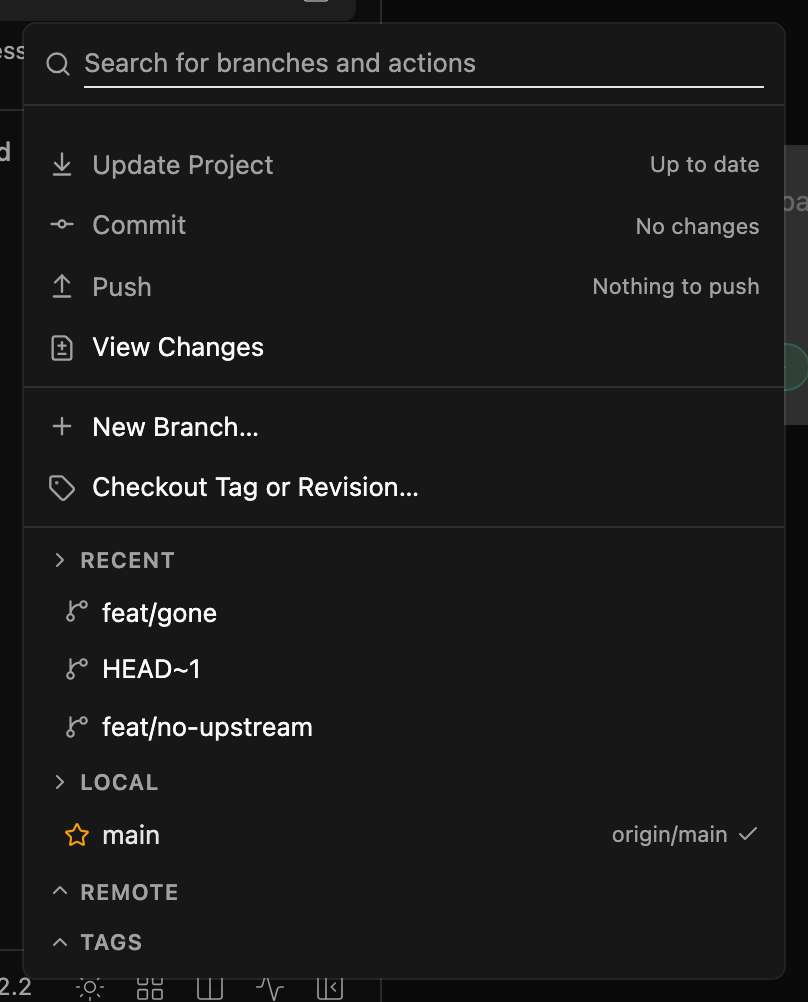Click the Update Project download icon
The image size is (808, 1002).
click(x=62, y=165)
